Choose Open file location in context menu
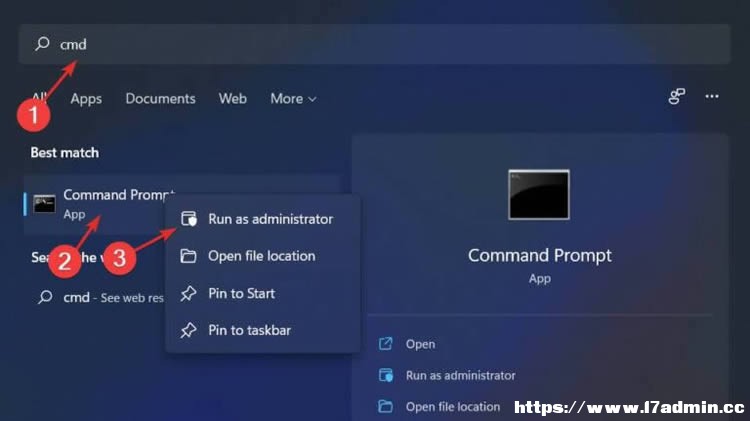Screen dimensions: 750x421 pyautogui.click(x=263, y=256)
